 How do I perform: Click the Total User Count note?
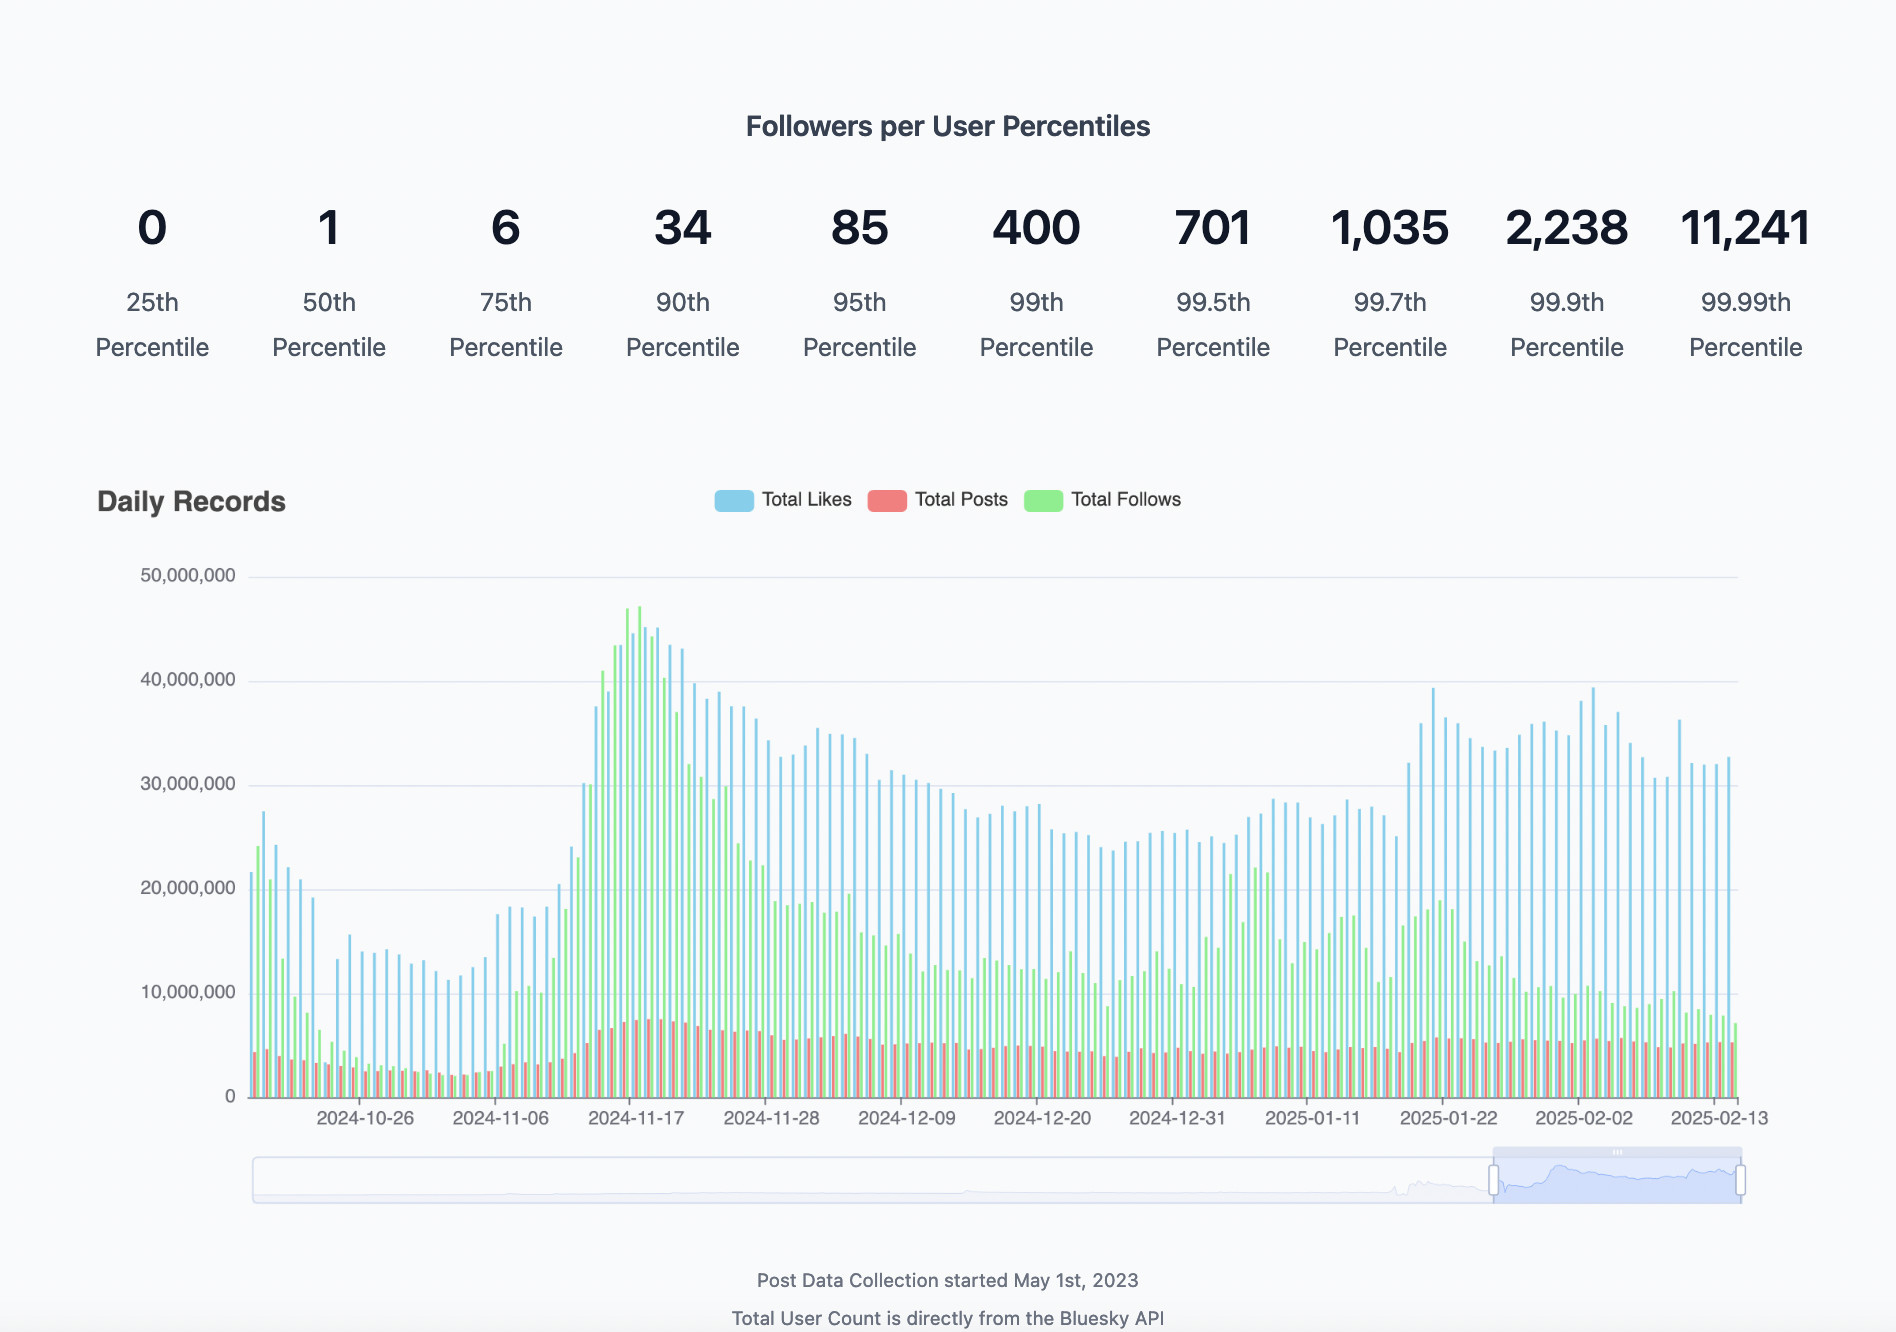pos(948,1318)
